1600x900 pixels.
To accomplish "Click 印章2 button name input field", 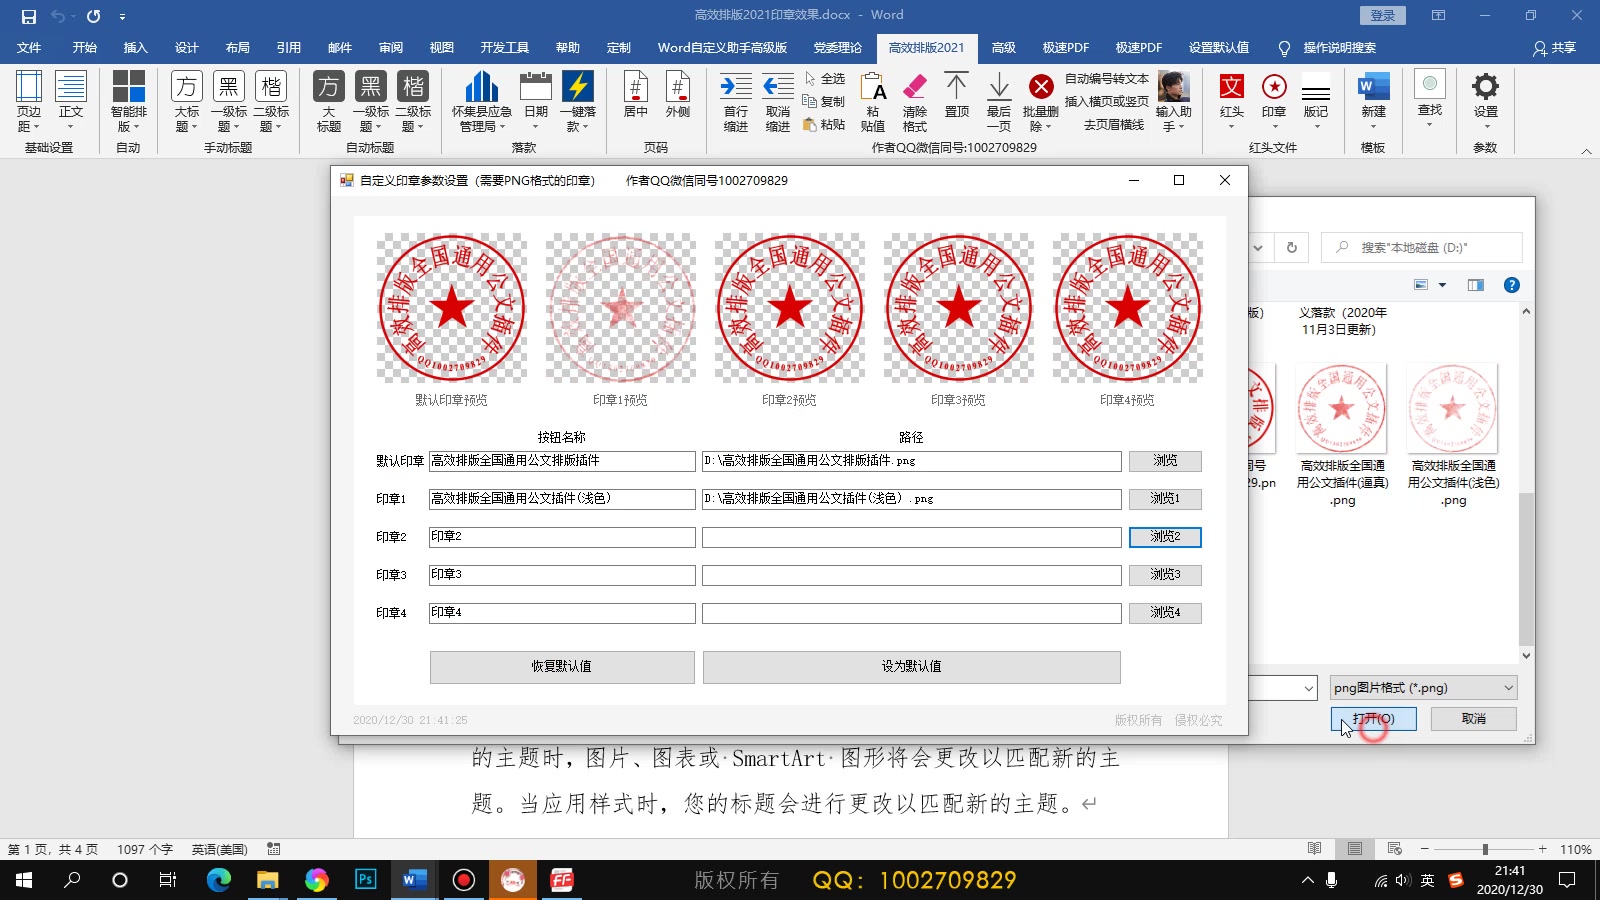I will tap(562, 537).
